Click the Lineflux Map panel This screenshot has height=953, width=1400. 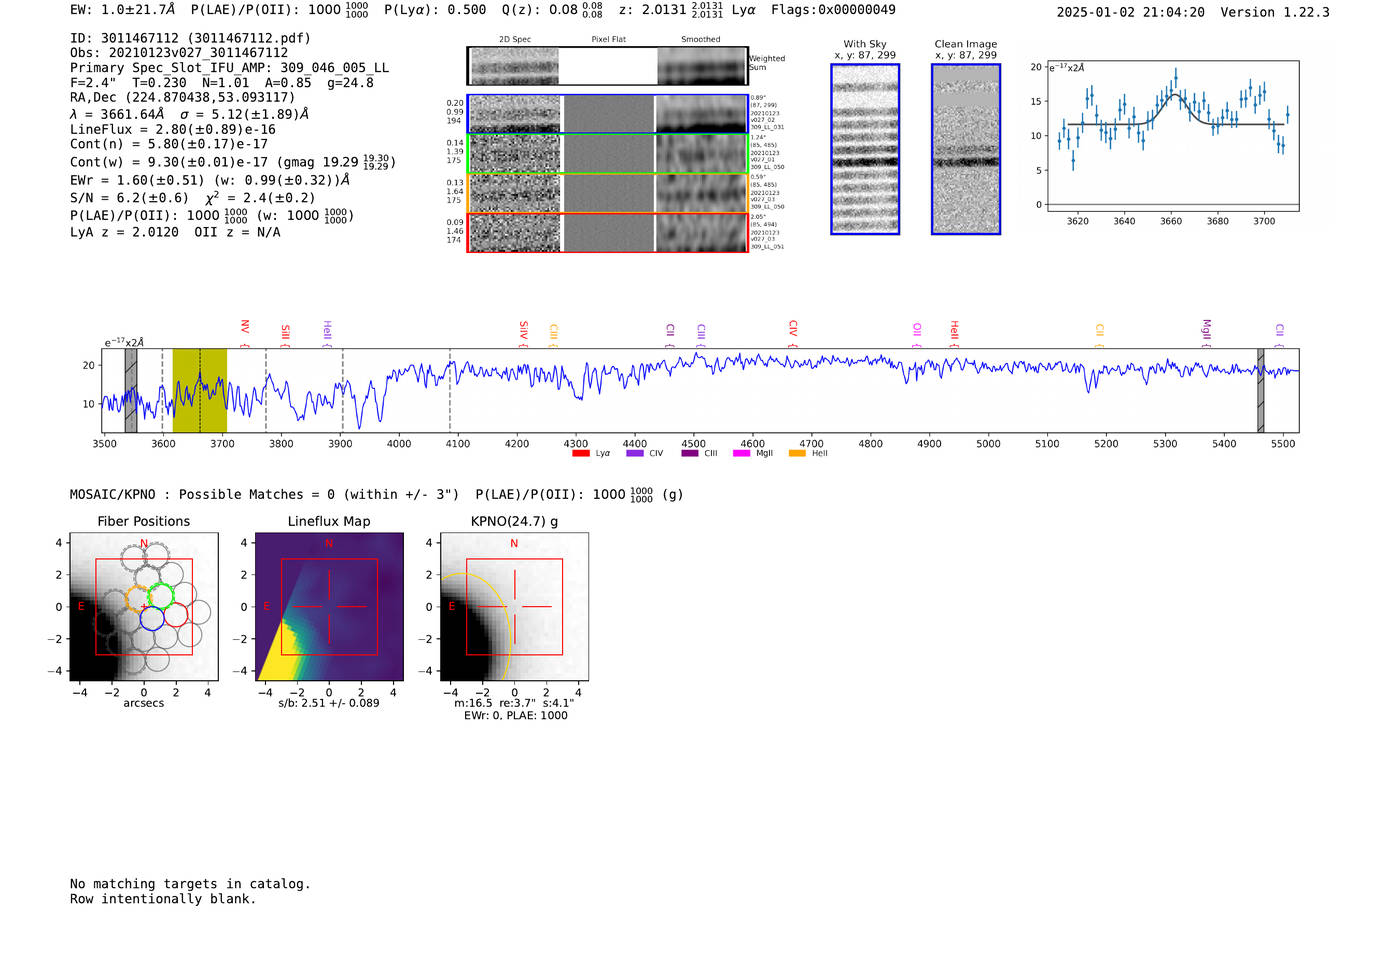click(329, 607)
